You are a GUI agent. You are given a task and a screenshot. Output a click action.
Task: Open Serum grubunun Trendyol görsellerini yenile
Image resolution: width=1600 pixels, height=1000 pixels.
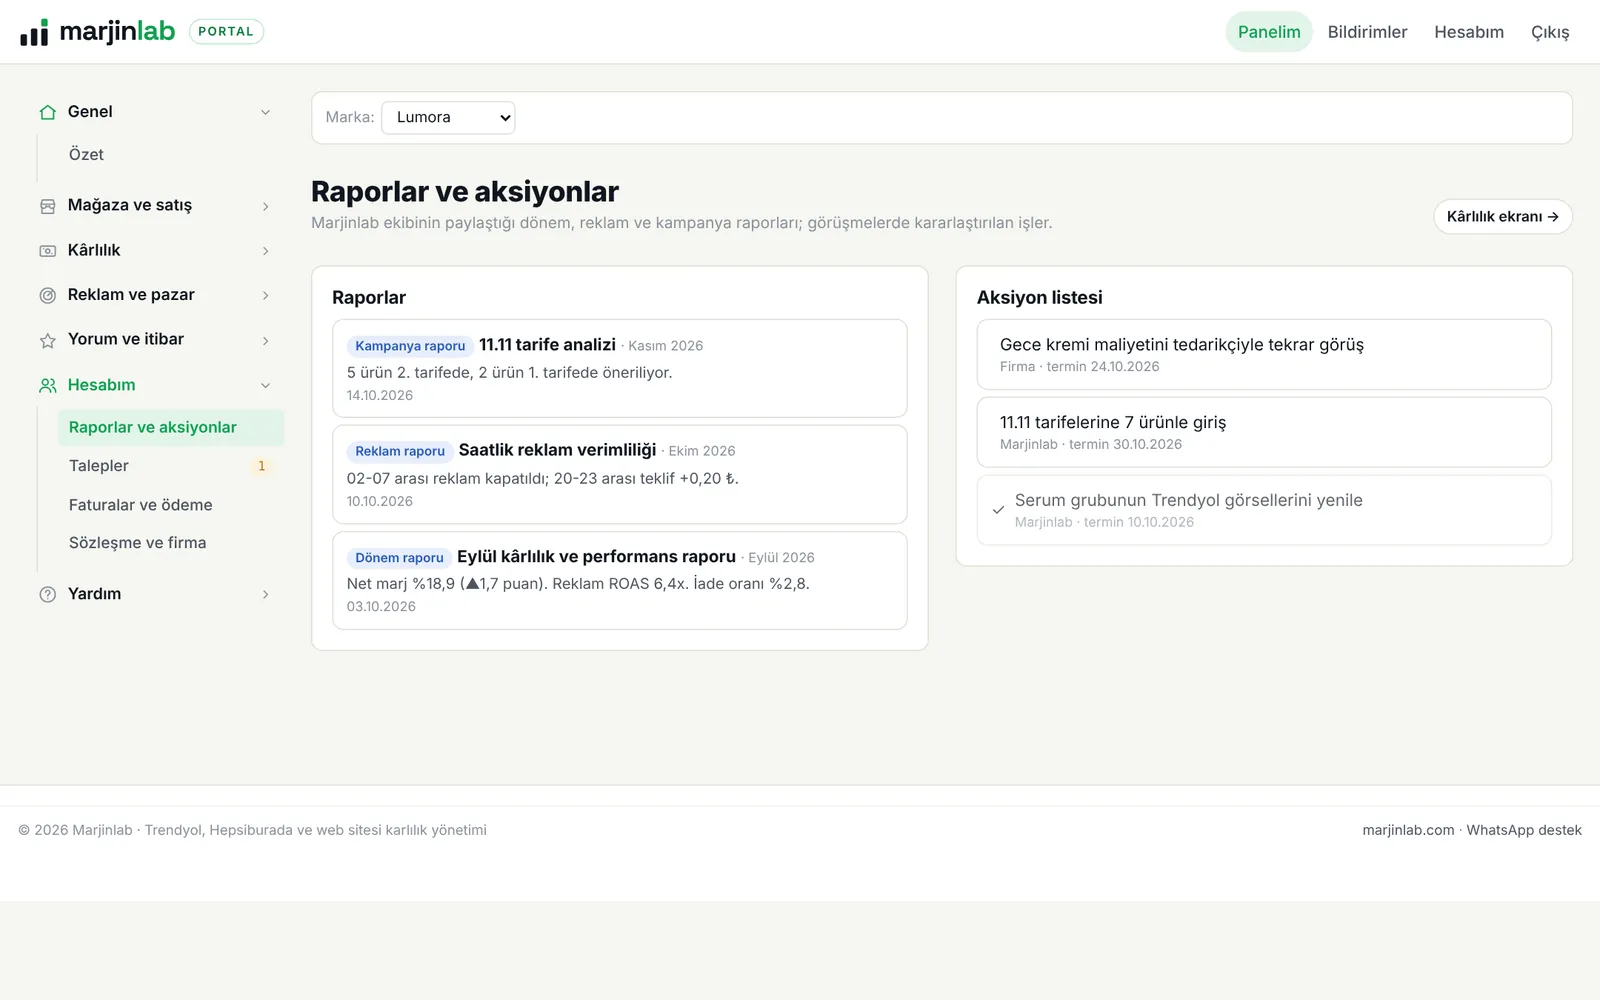coord(1264,510)
